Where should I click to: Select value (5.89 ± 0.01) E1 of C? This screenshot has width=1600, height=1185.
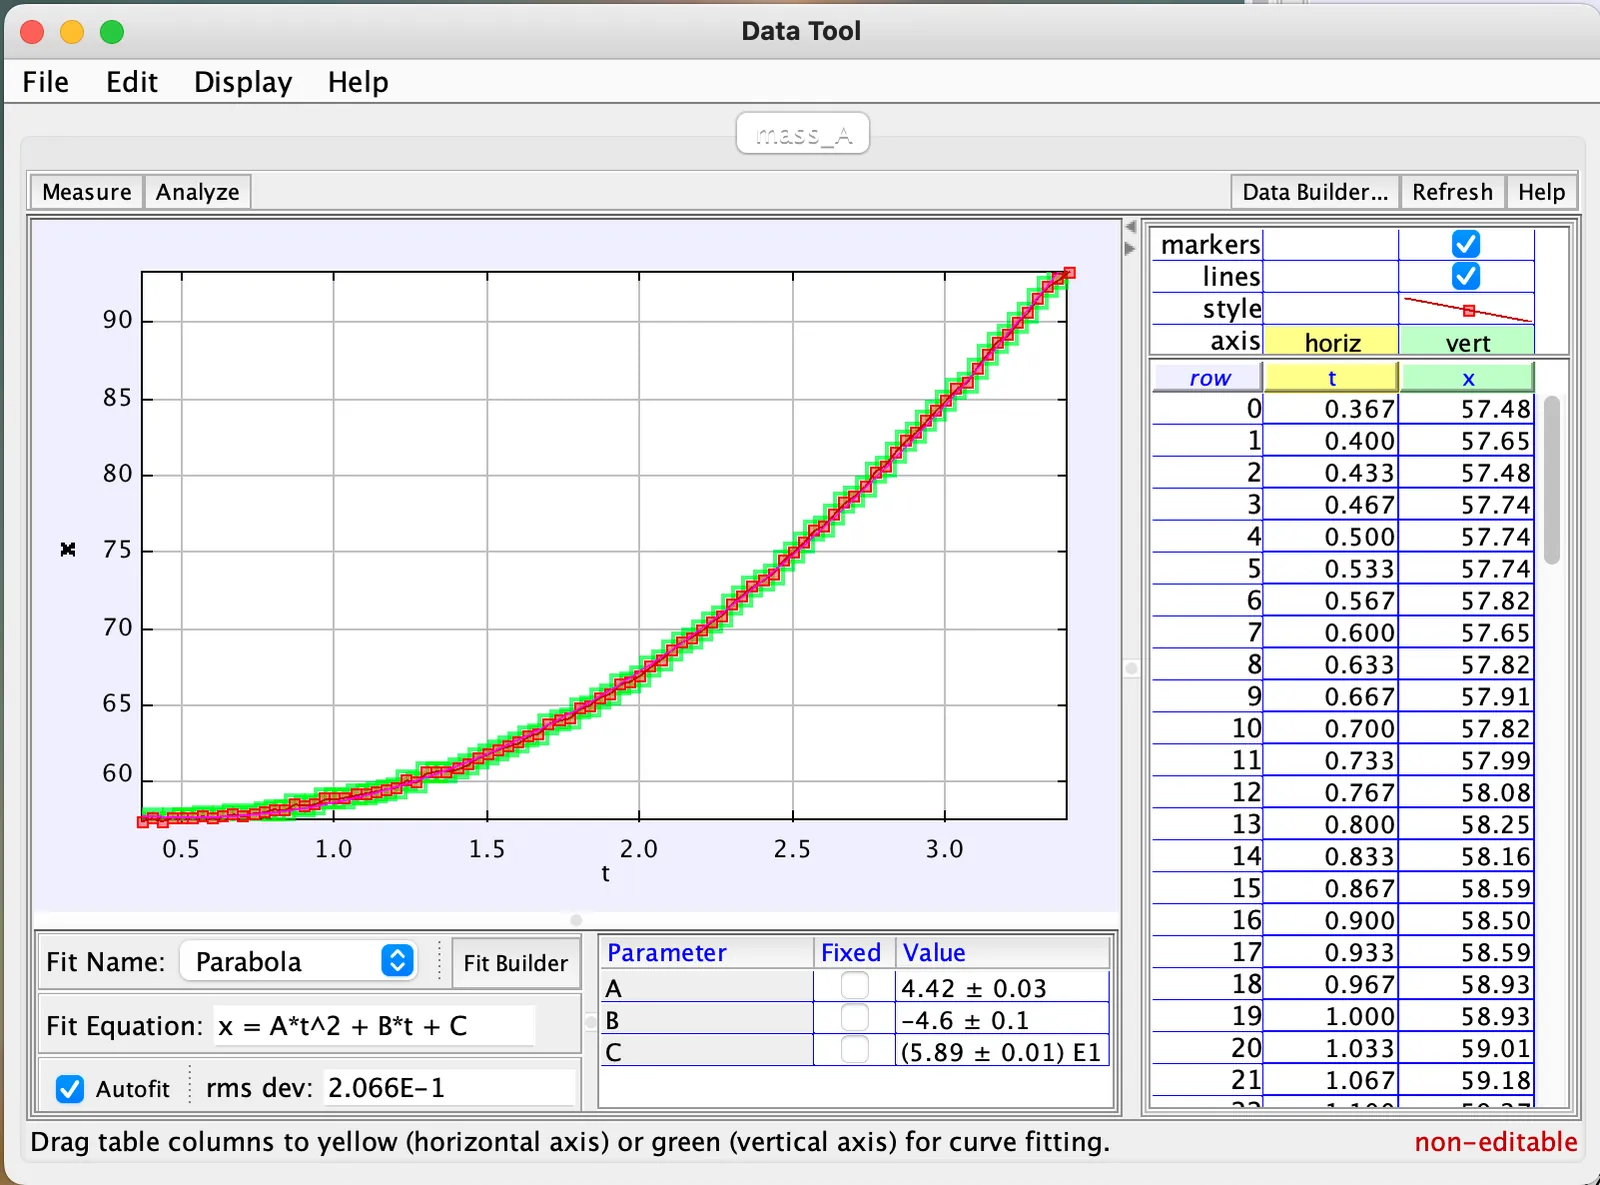click(1003, 1052)
